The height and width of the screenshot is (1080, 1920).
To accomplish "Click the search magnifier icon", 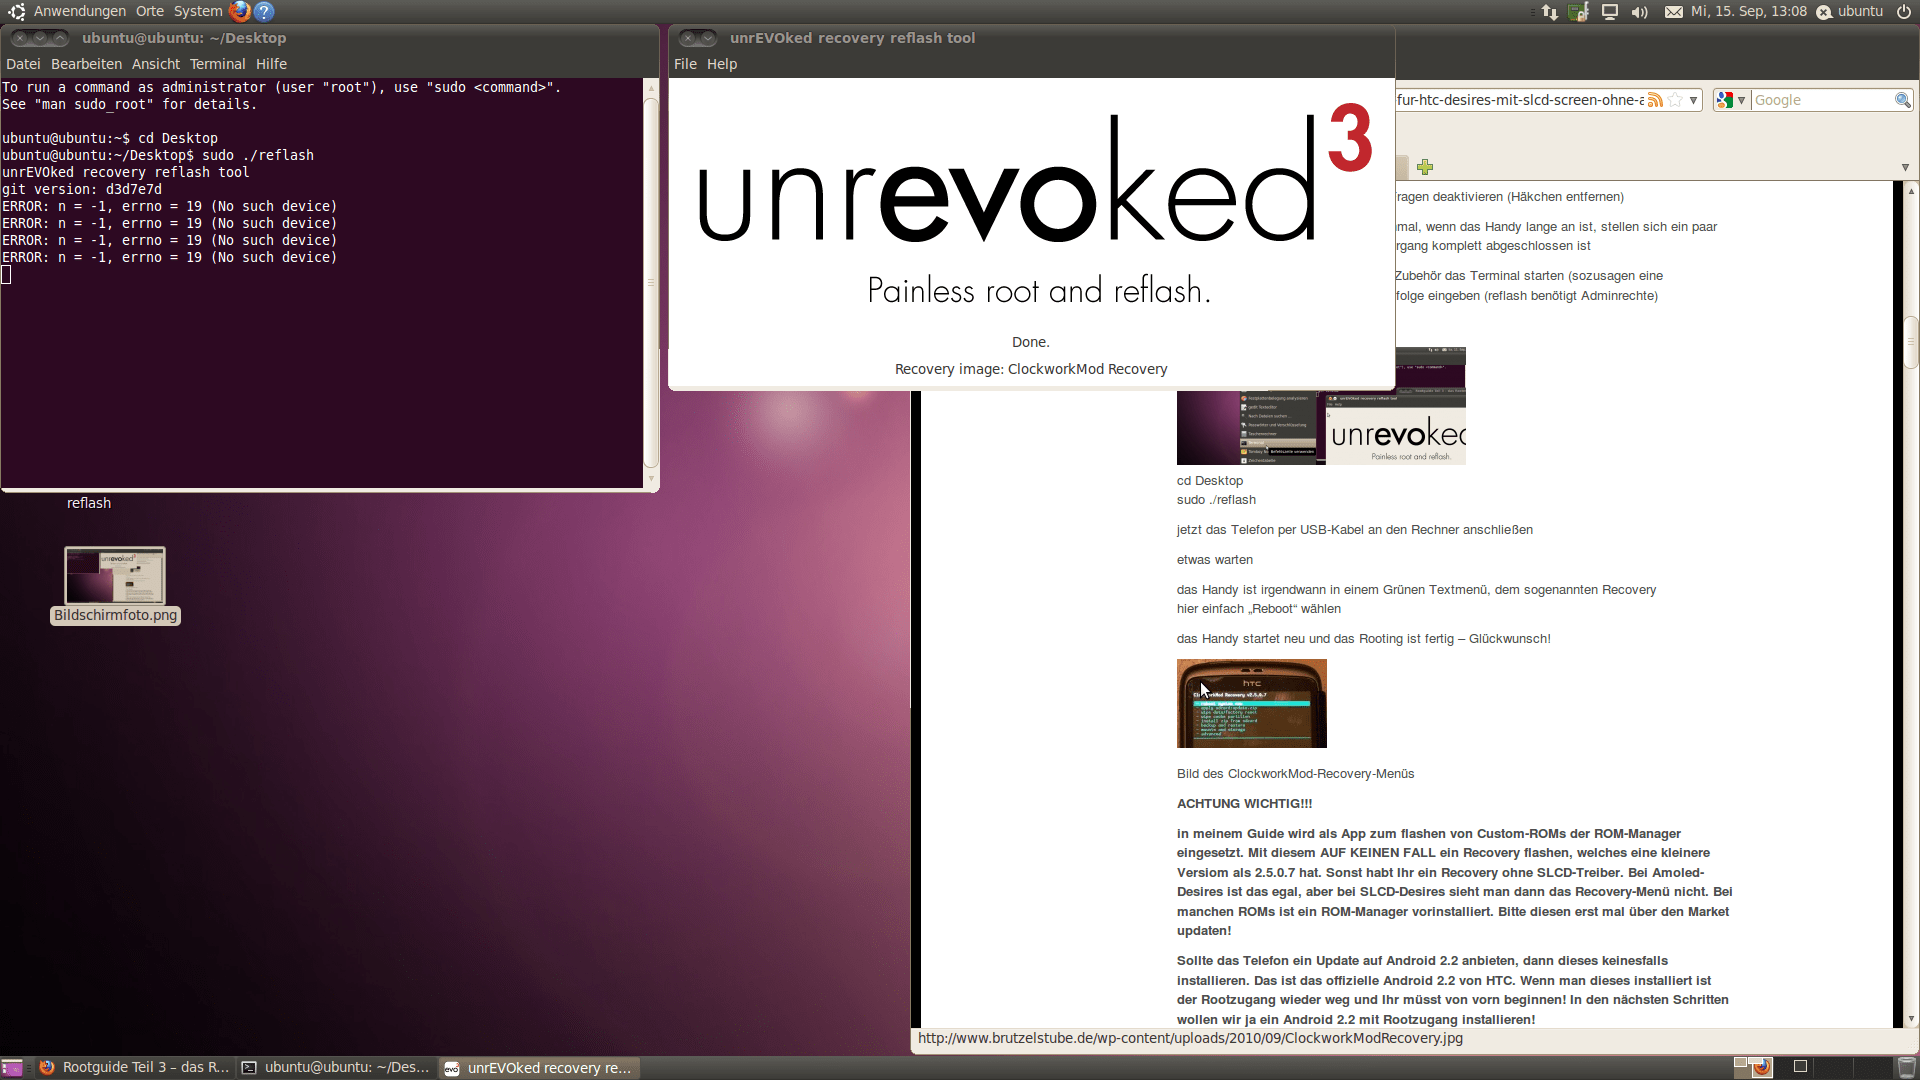I will [1902, 100].
